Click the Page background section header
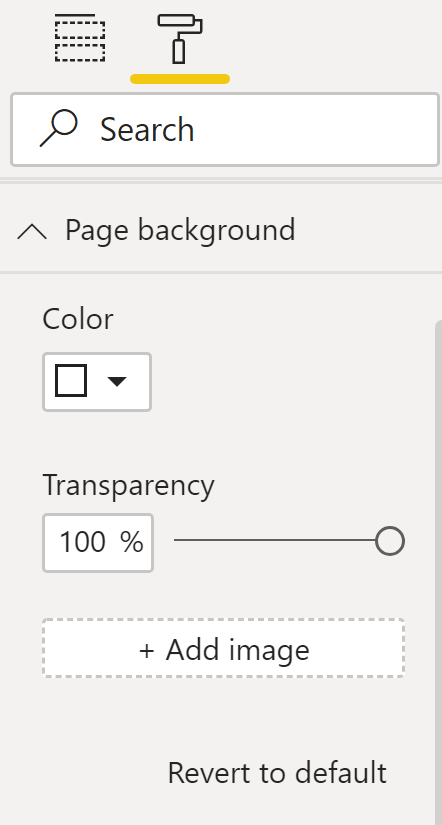The image size is (442, 825). point(221,230)
